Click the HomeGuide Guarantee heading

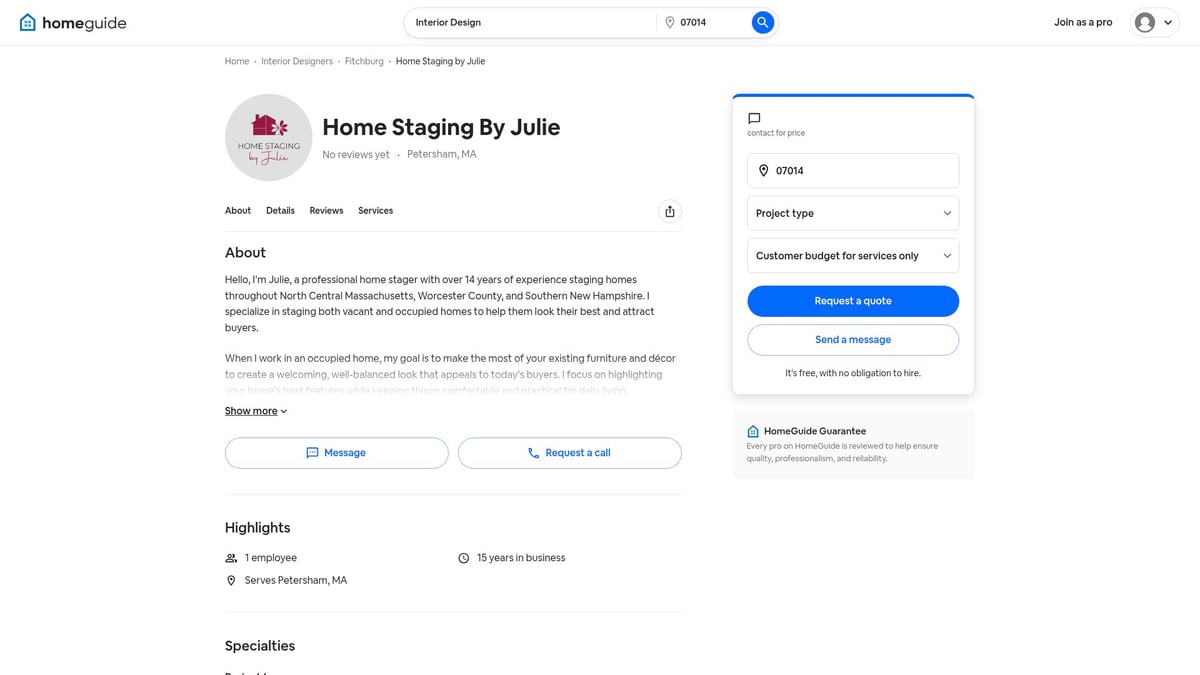(x=815, y=431)
